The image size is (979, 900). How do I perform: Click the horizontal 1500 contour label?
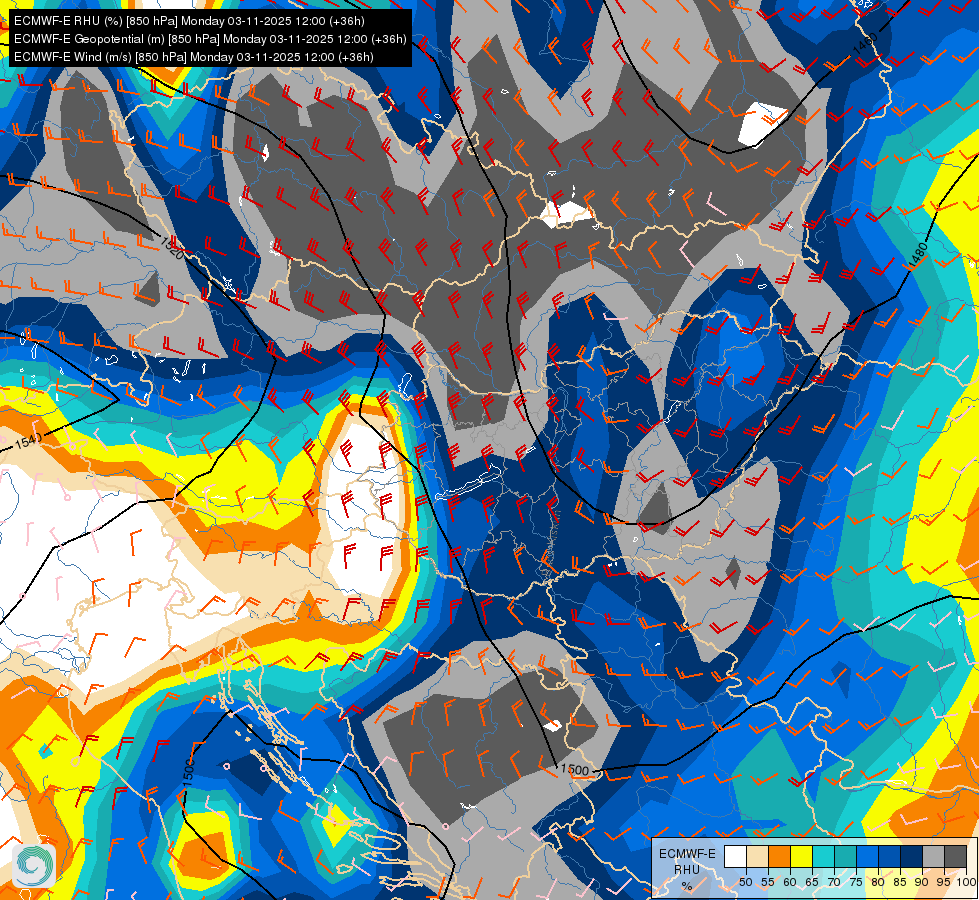click(x=574, y=769)
